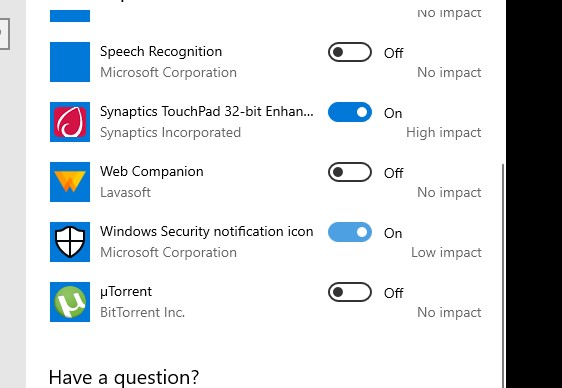Click the vertical scrollbar thumb
Screen dimensions: 562x388
tap(503, 276)
